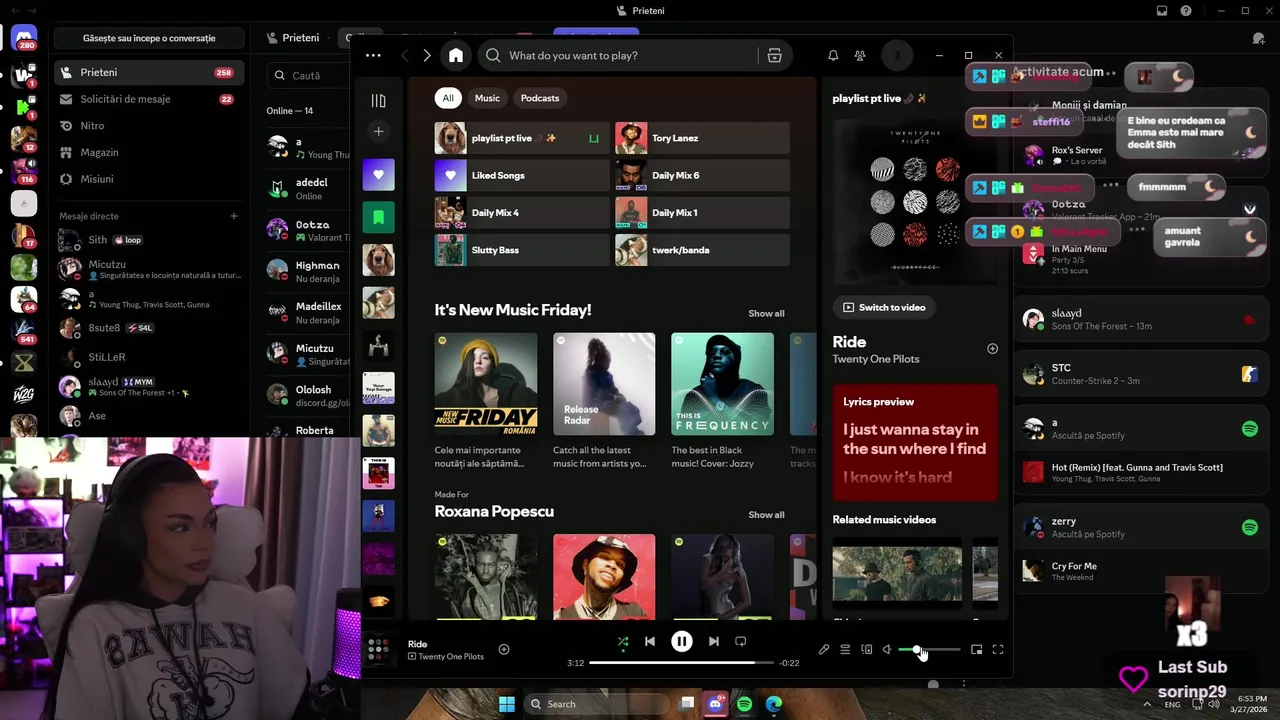
Task: Open the Daily Mix 4 tile
Action: 522,212
